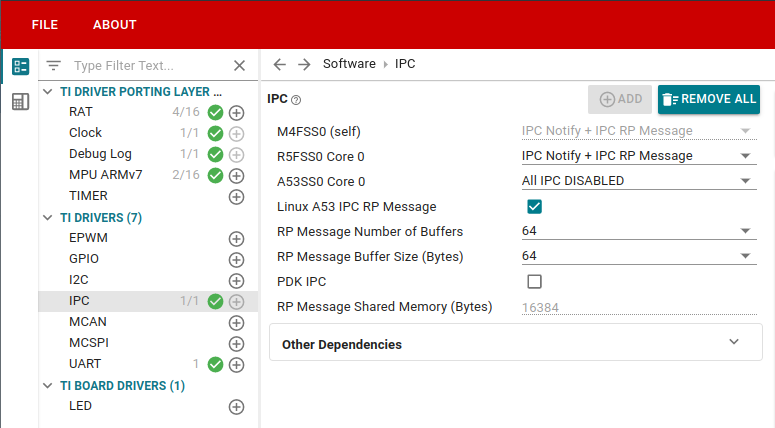Click the Clock row's plus icon
This screenshot has width=775, height=428.
pyautogui.click(x=236, y=133)
